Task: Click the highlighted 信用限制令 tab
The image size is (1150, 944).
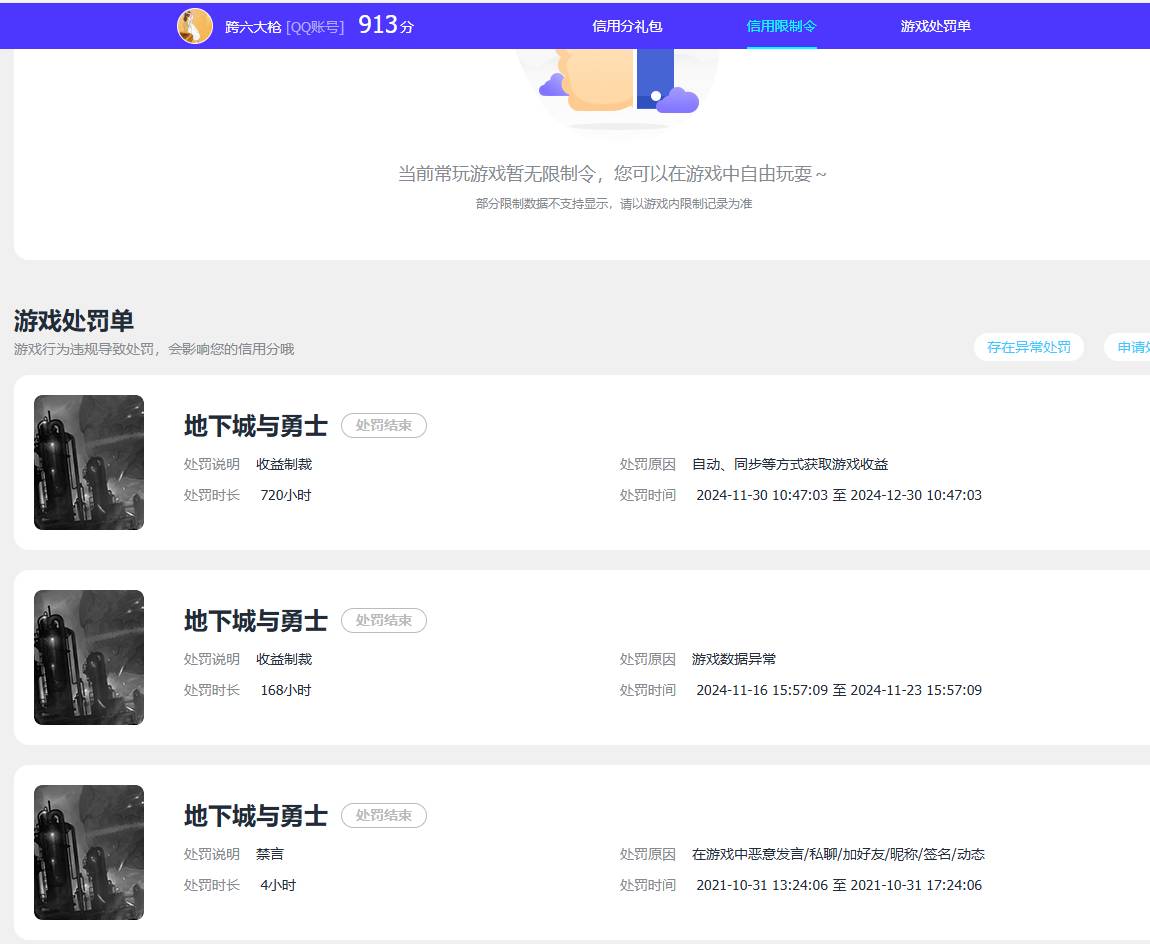Action: pos(782,27)
